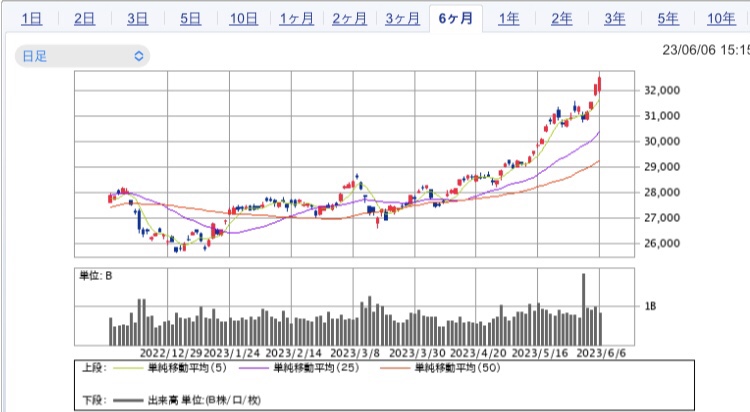Image resolution: width=750 pixels, height=412 pixels.
Task: Click the 27,000 price axis label
Action: tap(662, 218)
